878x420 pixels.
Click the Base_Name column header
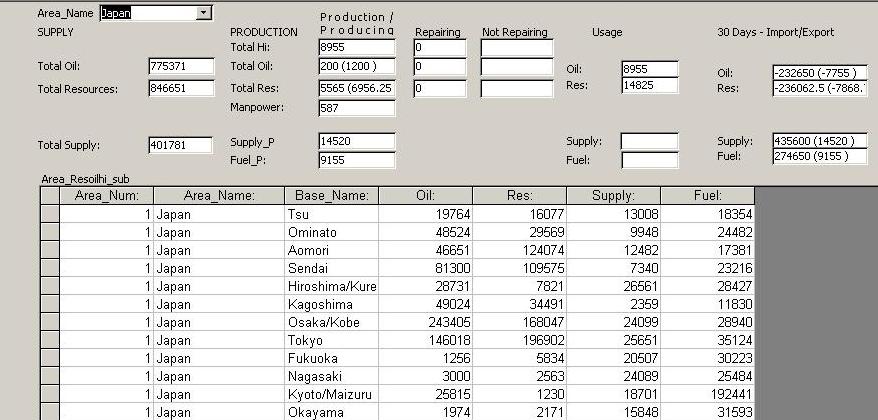331,195
